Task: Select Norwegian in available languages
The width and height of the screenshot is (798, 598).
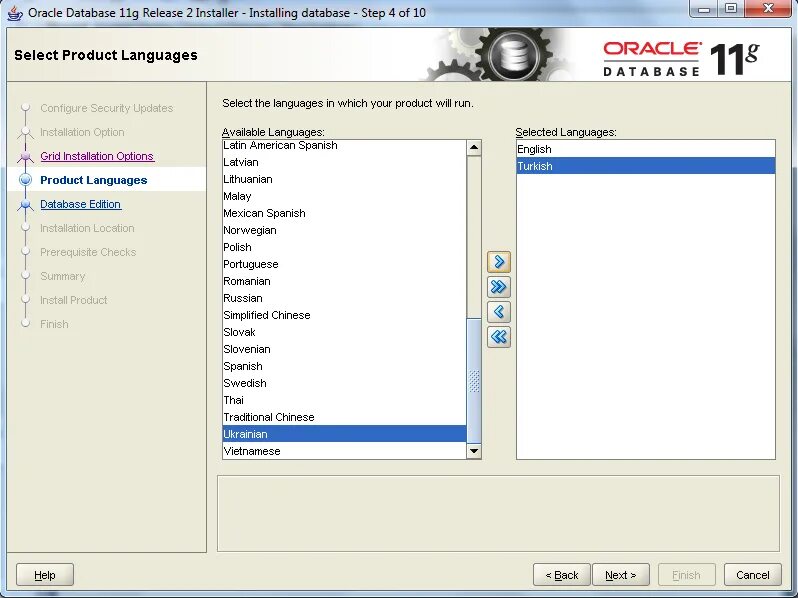Action: pyautogui.click(x=345, y=230)
